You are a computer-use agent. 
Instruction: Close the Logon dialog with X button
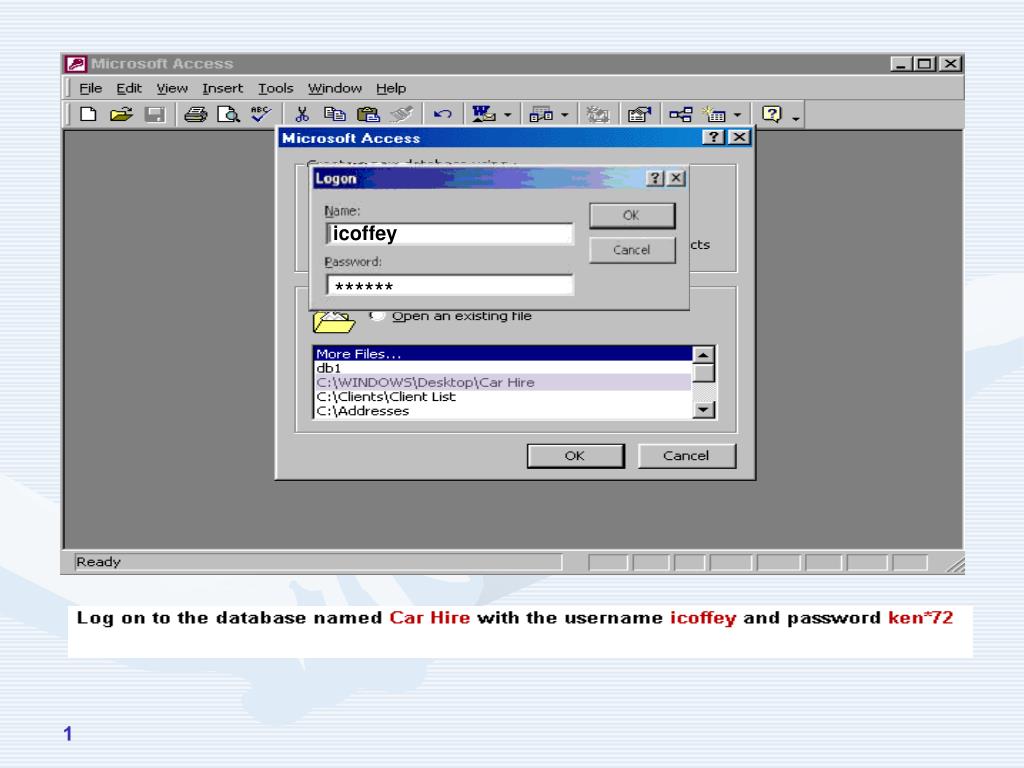click(677, 178)
